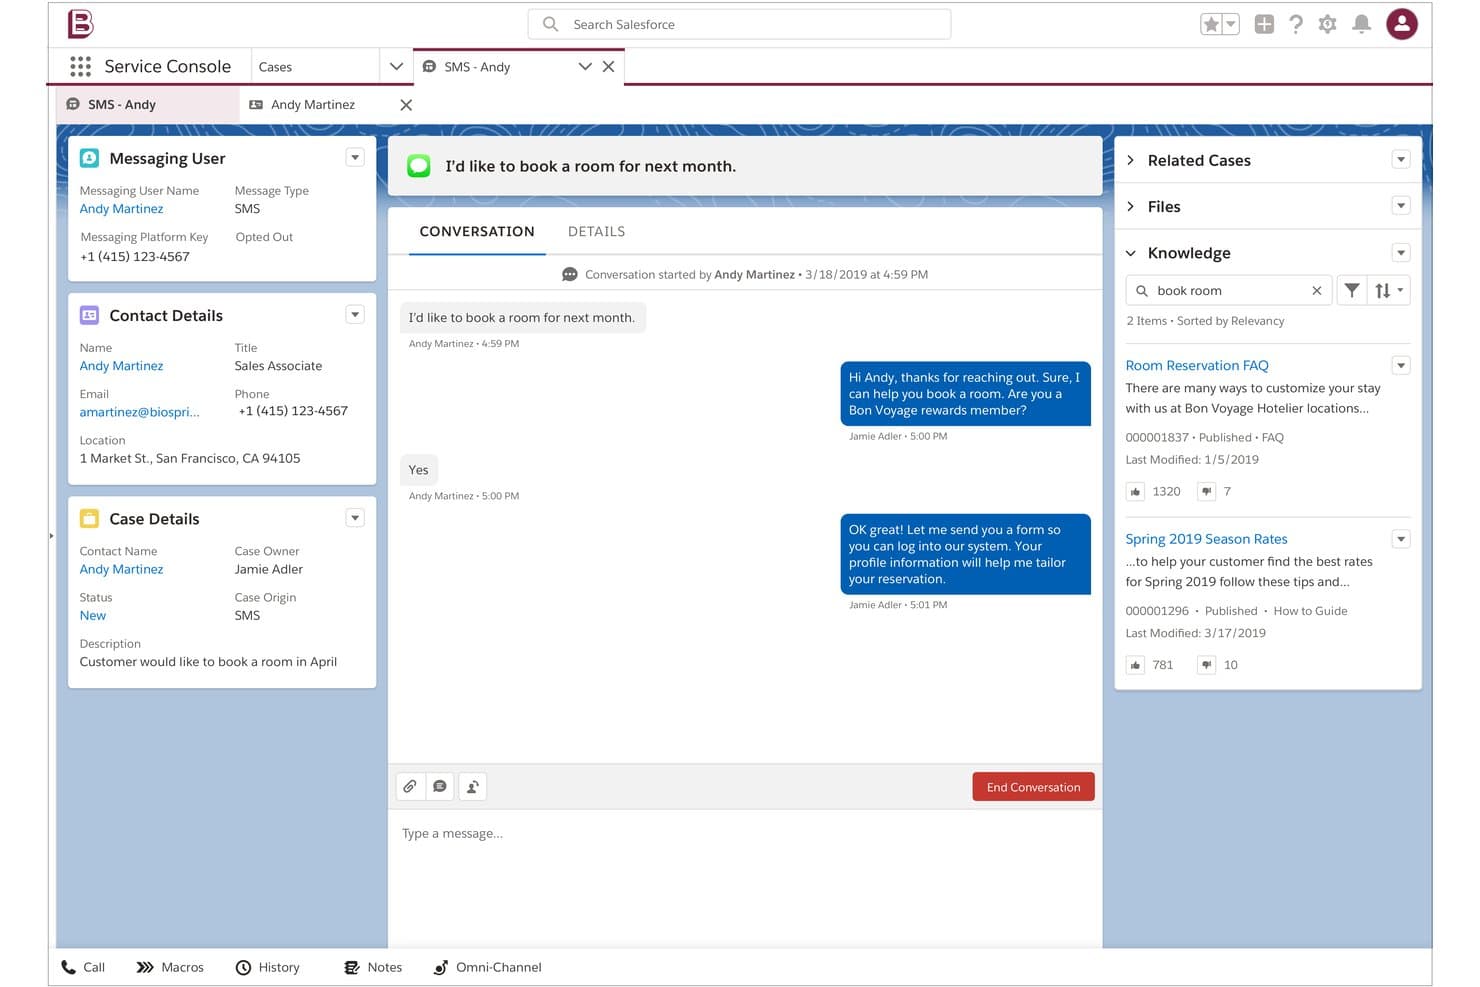Open the knowledge sort order dropdown
1480x987 pixels.
point(1389,290)
